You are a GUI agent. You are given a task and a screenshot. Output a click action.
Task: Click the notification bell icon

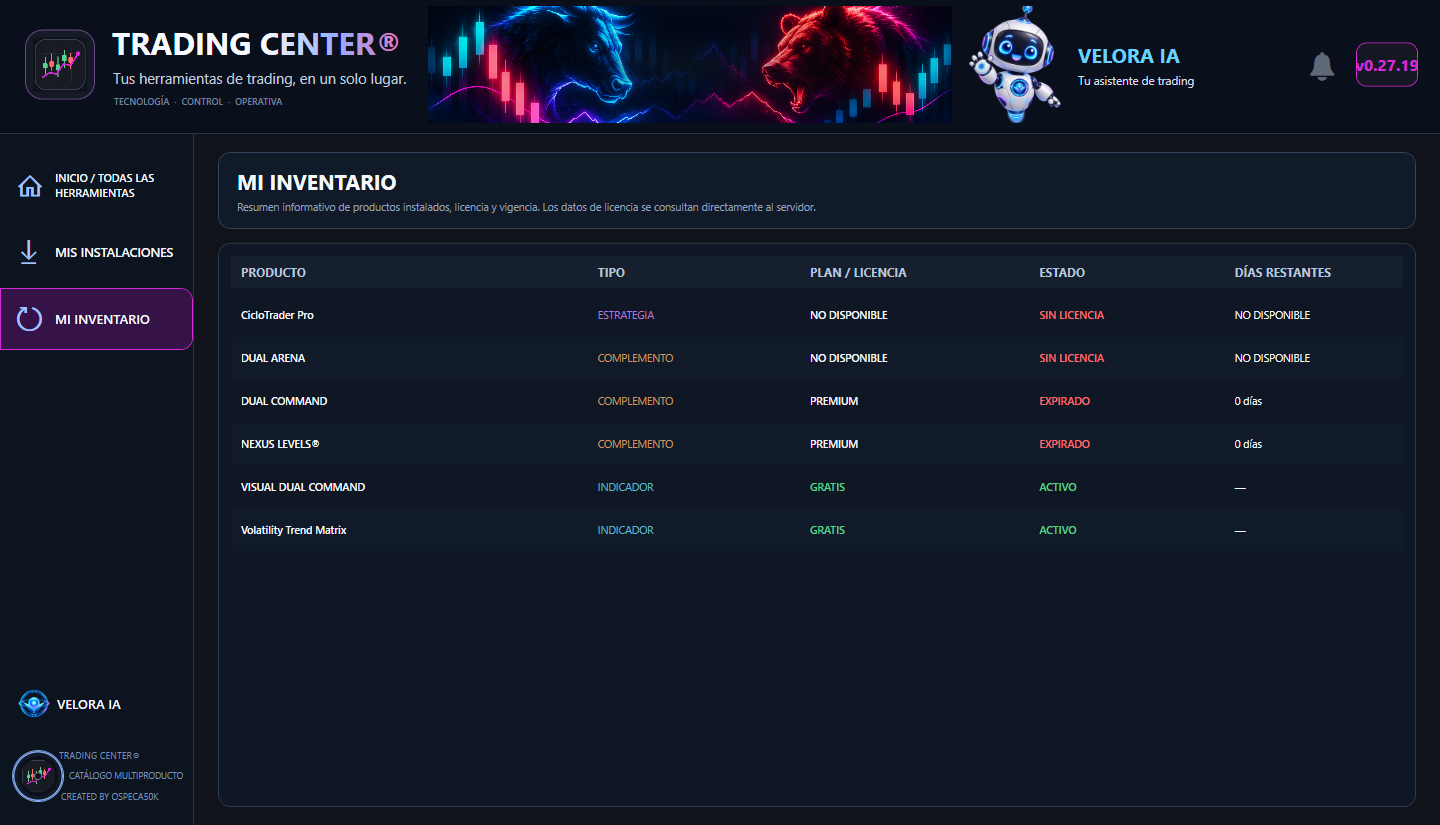pyautogui.click(x=1322, y=66)
